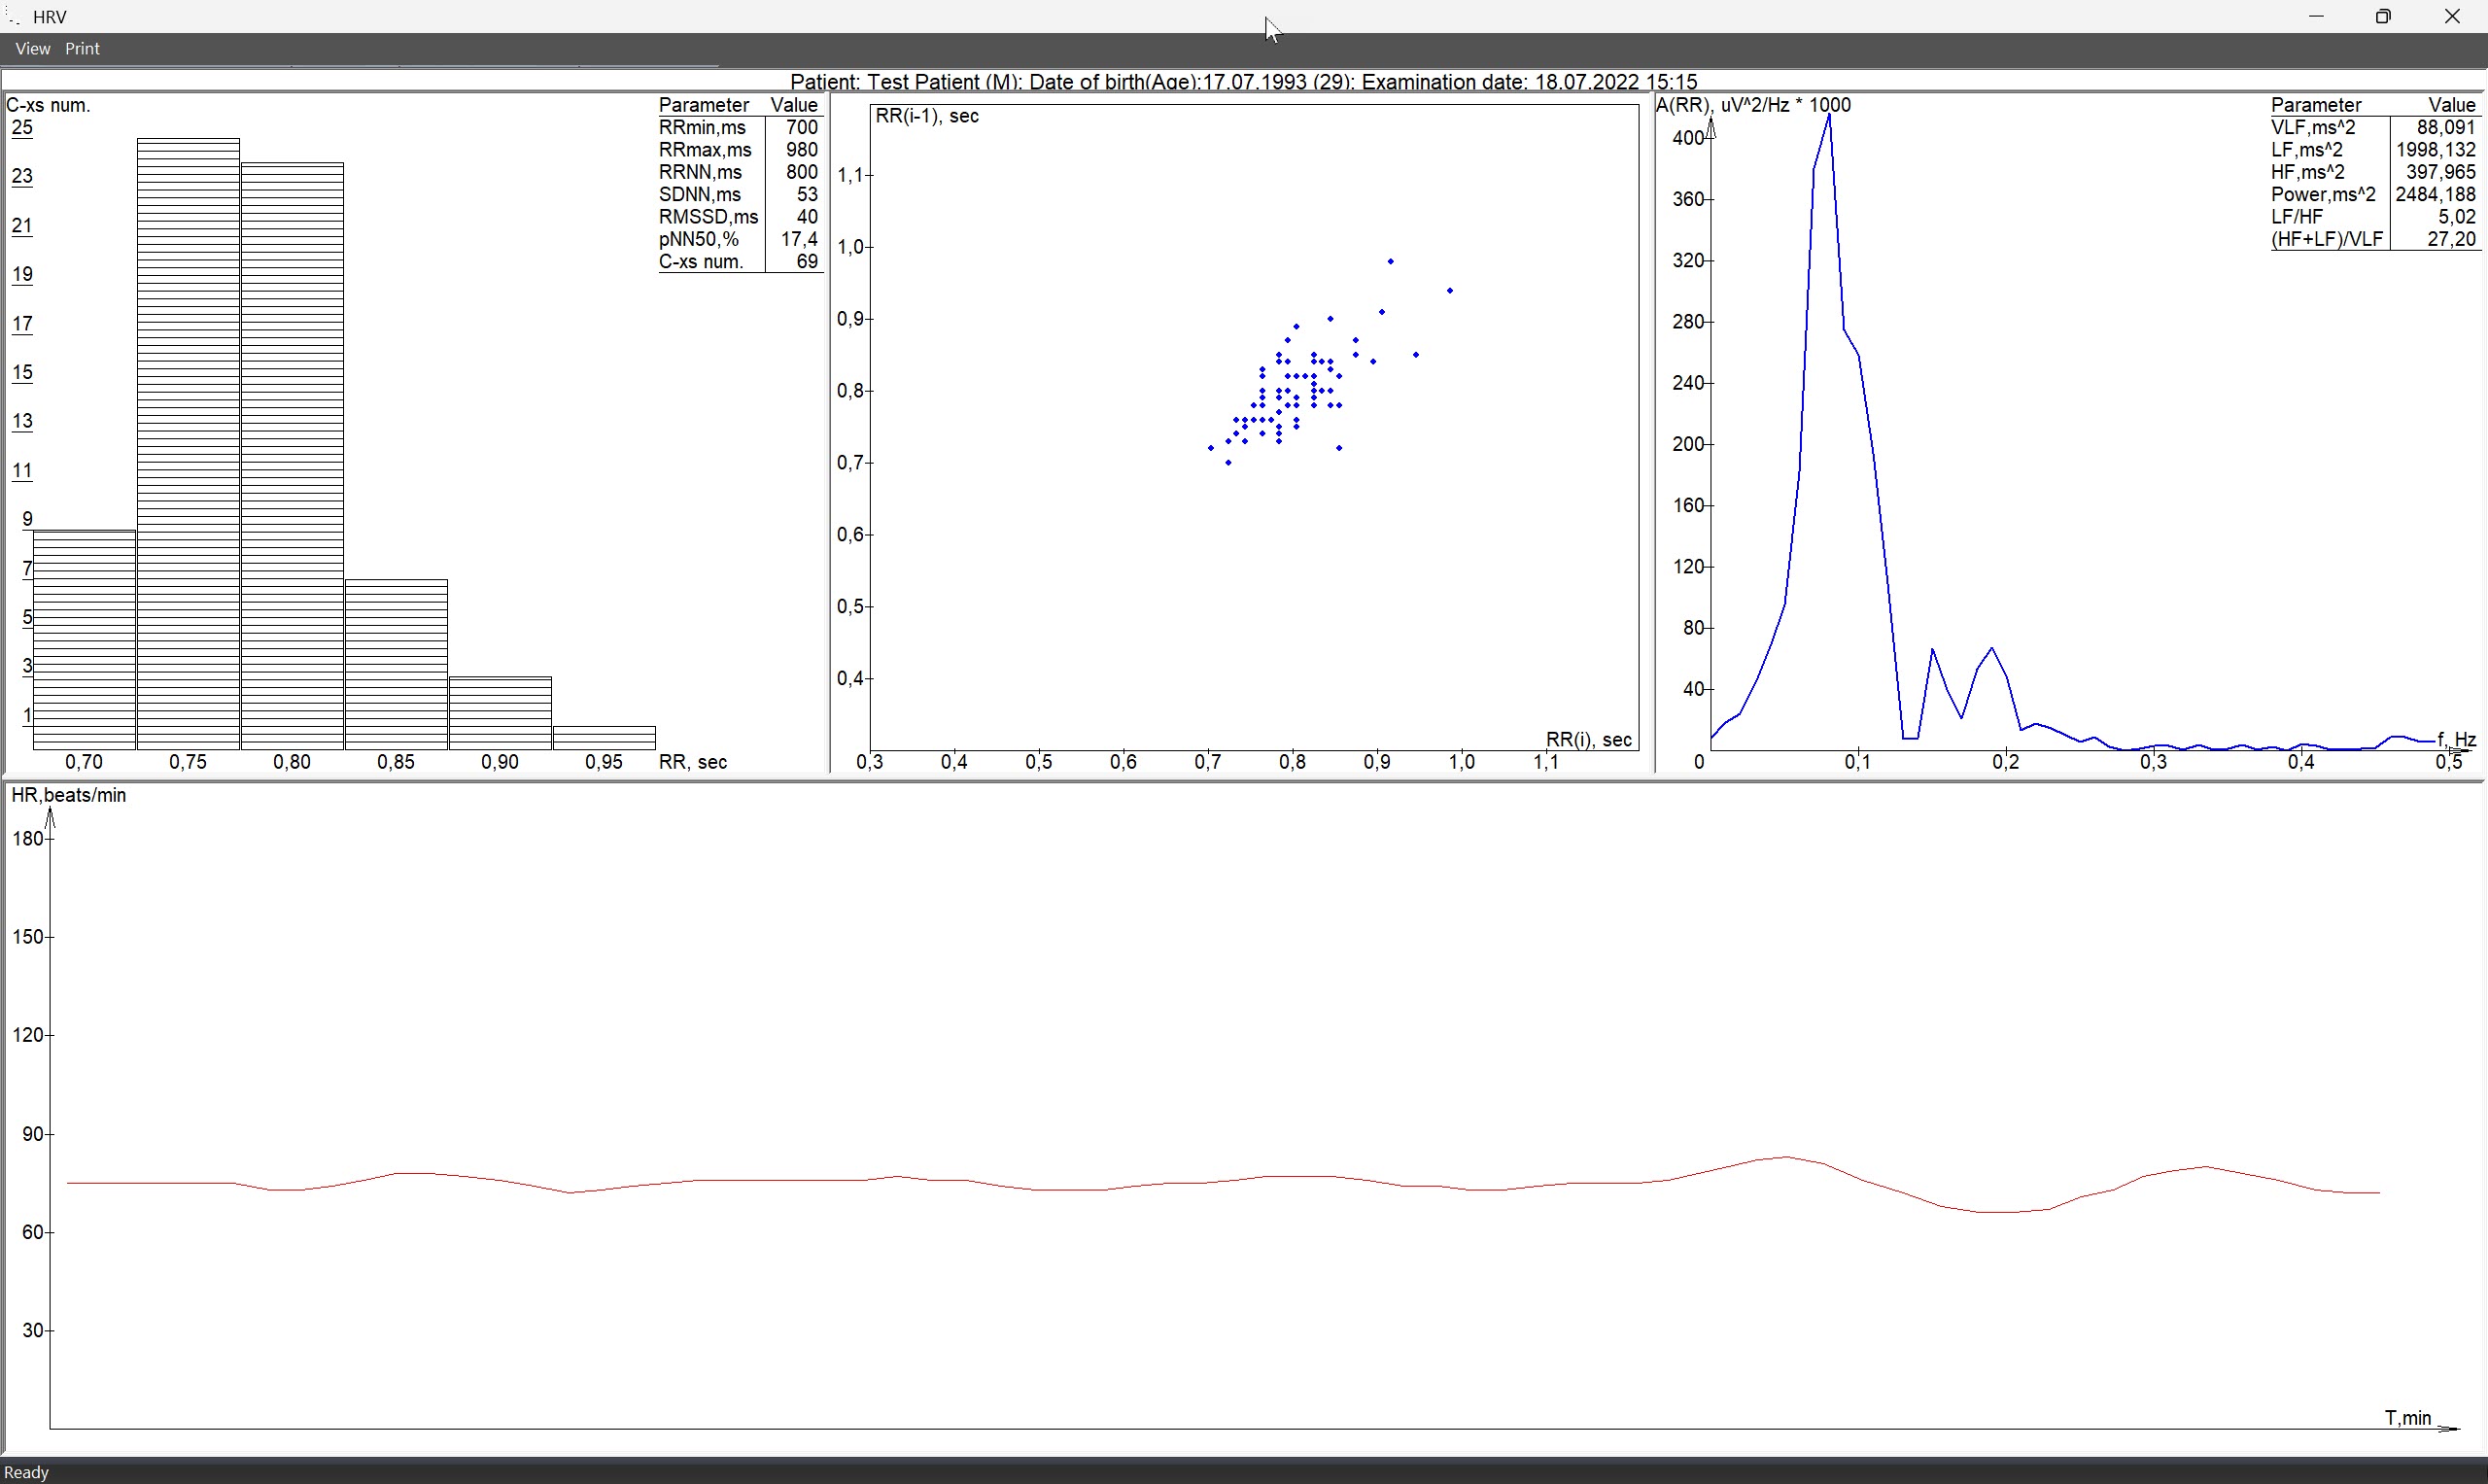
Task: Click the HRV app icon in title bar
Action: tap(13, 17)
